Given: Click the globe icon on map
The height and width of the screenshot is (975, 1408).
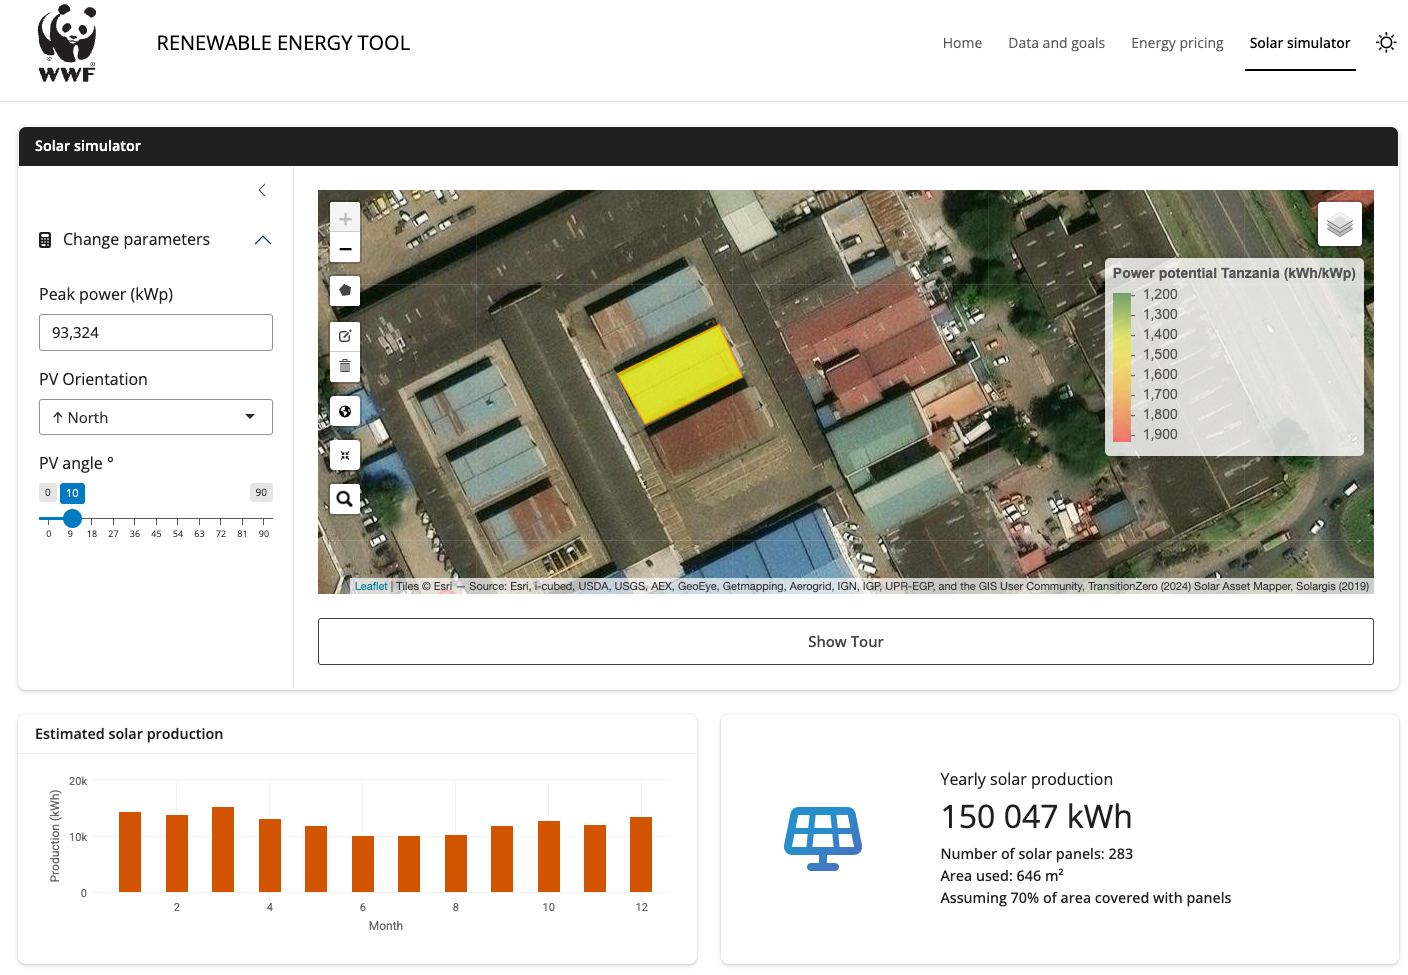Looking at the screenshot, I should pyautogui.click(x=345, y=411).
